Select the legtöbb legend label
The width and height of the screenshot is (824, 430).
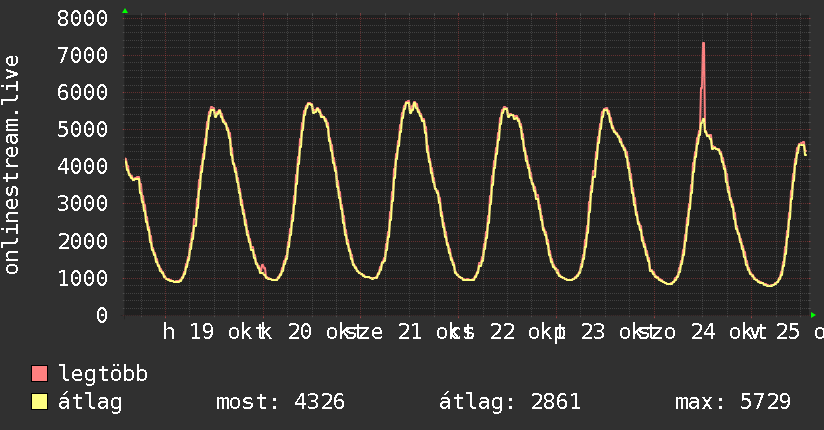click(103, 374)
